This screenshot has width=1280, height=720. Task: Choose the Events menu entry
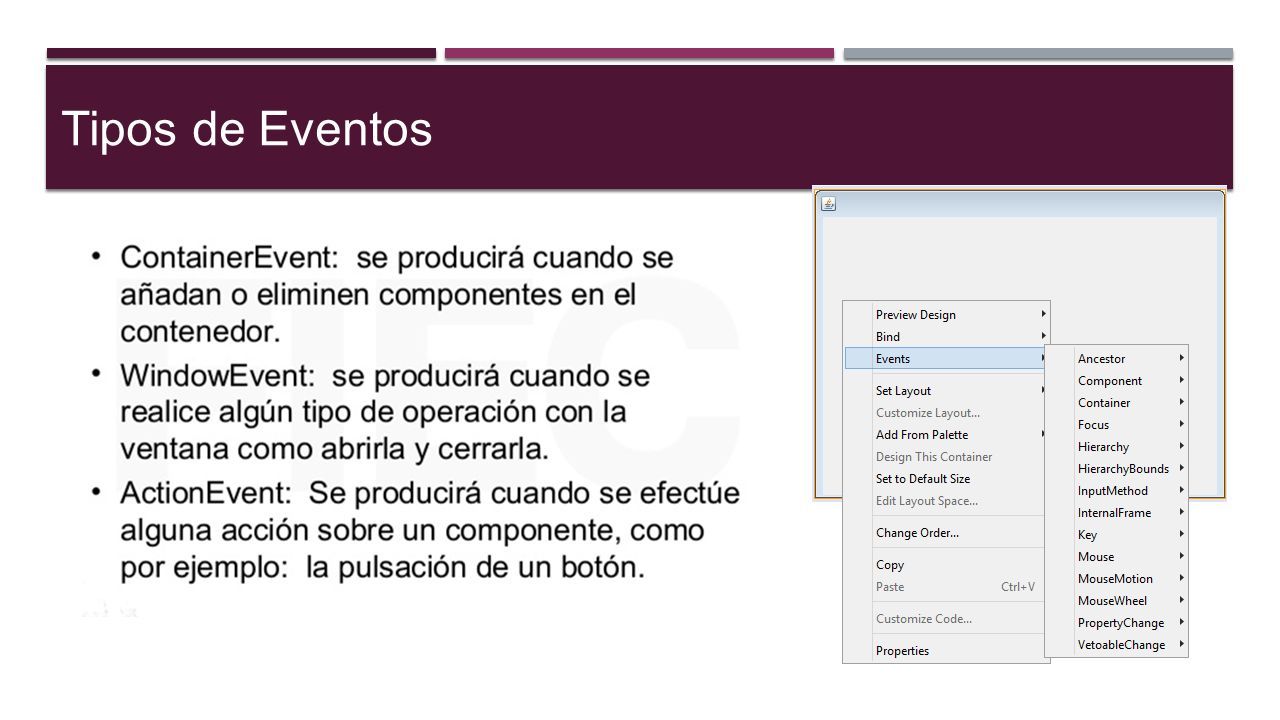pos(946,358)
